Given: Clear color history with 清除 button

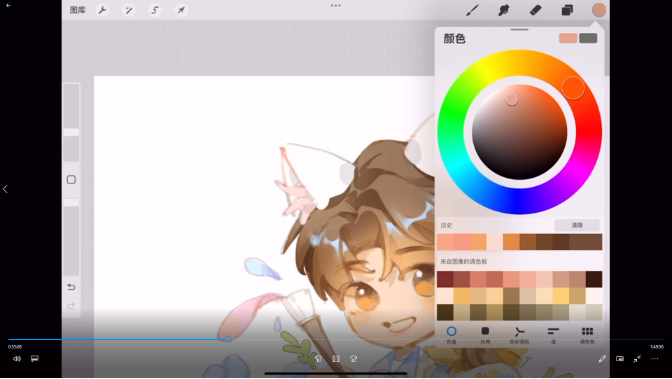Looking at the screenshot, I should tap(577, 225).
